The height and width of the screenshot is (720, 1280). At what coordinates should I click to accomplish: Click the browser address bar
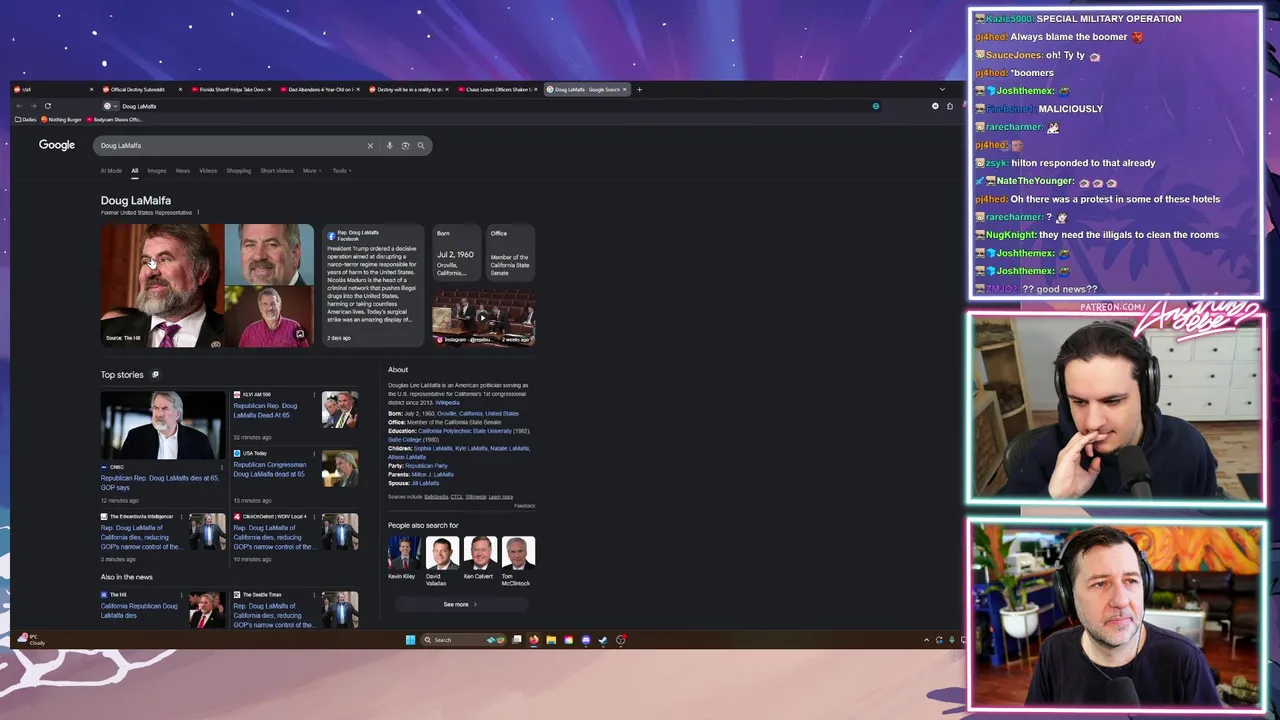tap(490, 106)
